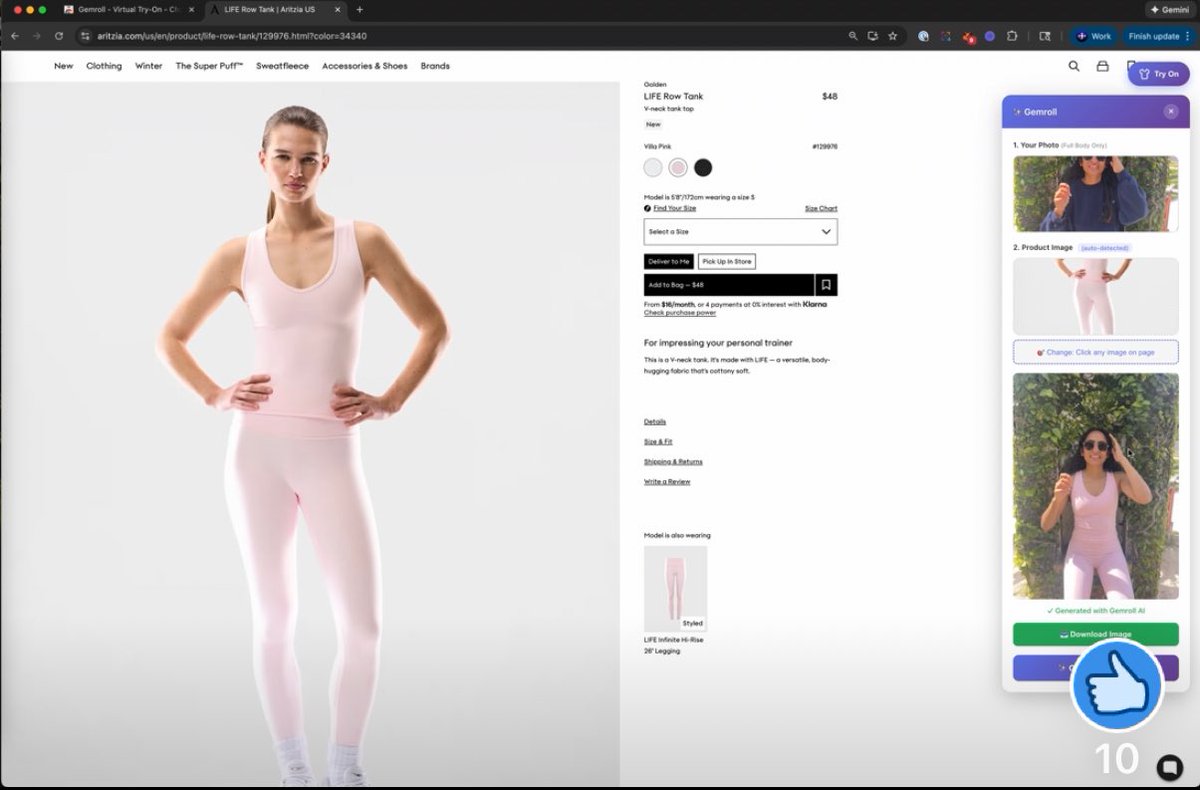Go back using the browser back arrow
Image resolution: width=1200 pixels, height=790 pixels.
coord(14,36)
